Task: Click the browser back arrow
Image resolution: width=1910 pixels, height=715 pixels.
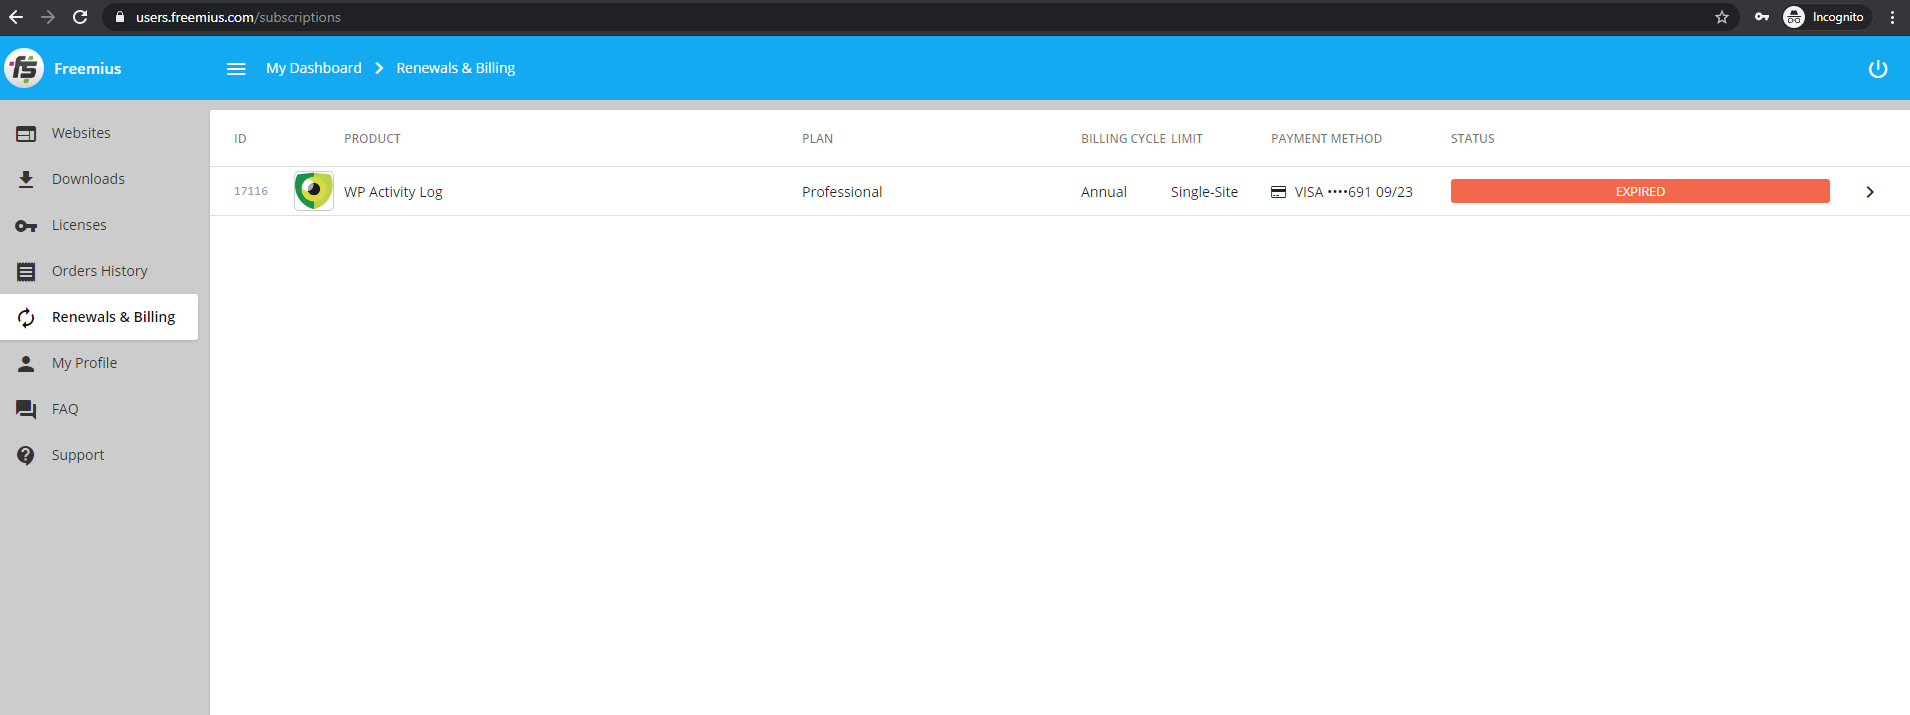Action: [16, 17]
